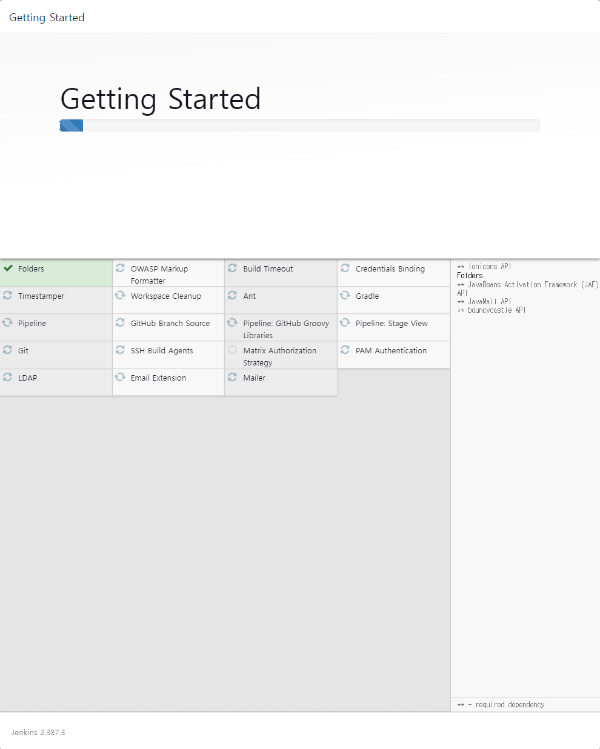
Task: Click the Folders entry in the install log
Action: coord(470,275)
